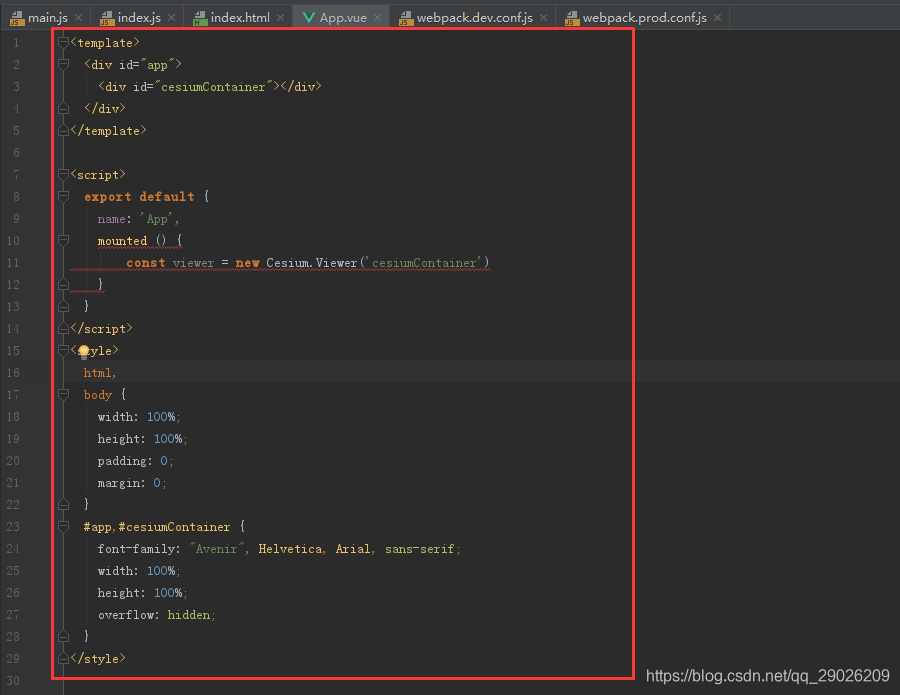Collapse the body CSS rule fold marker
Image resolution: width=900 pixels, height=695 pixels.
coord(62,394)
